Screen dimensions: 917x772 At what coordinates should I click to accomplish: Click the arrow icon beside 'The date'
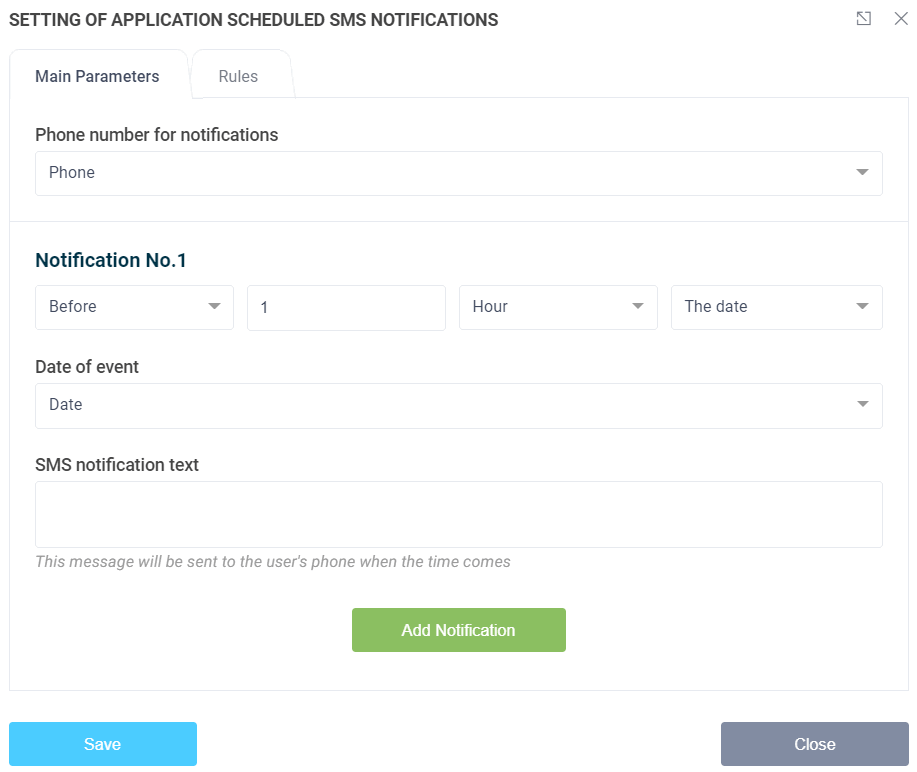click(x=862, y=307)
